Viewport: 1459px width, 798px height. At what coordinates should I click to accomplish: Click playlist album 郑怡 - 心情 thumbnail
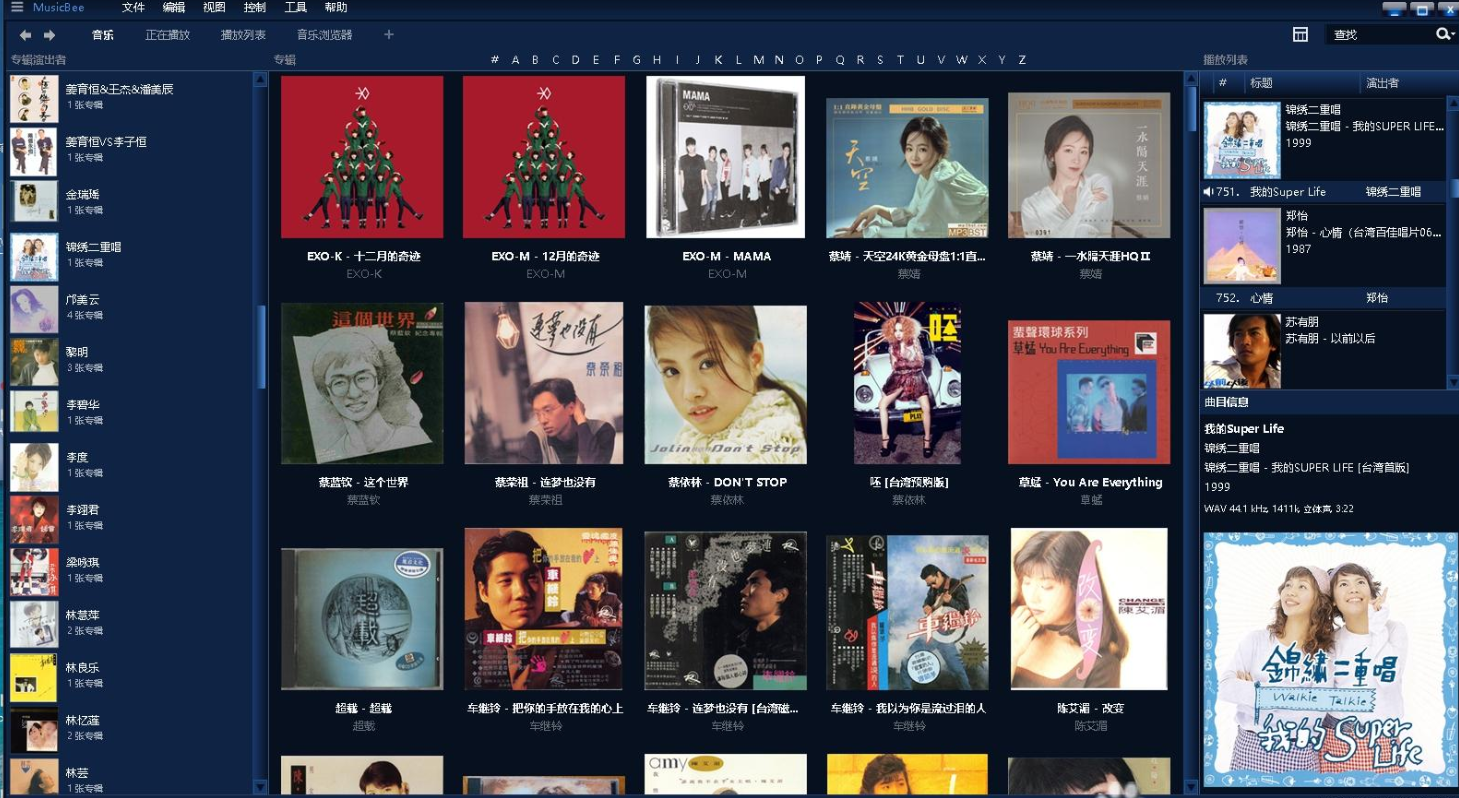pyautogui.click(x=1242, y=246)
